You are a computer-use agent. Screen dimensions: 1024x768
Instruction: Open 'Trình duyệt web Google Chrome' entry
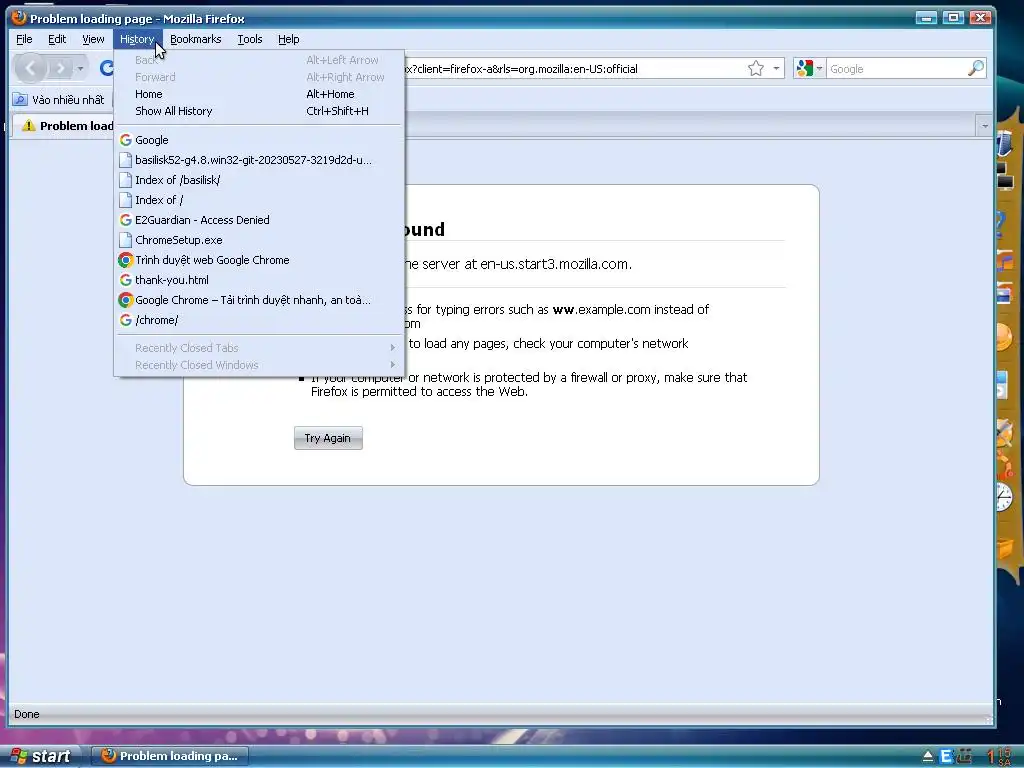[x=259, y=260]
